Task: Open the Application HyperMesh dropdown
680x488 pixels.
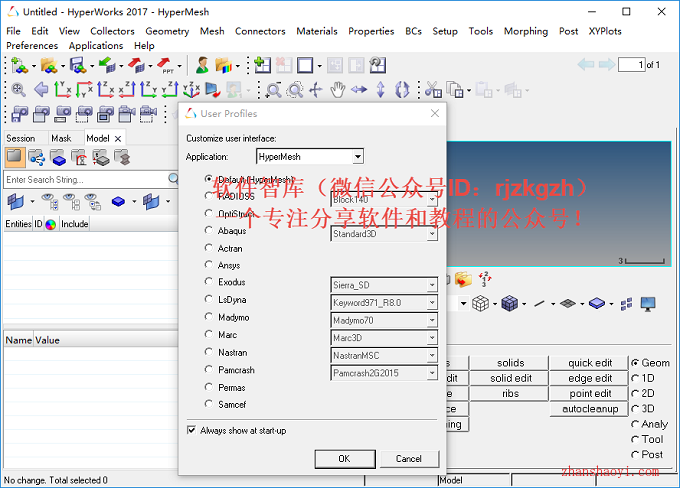Action: click(357, 157)
